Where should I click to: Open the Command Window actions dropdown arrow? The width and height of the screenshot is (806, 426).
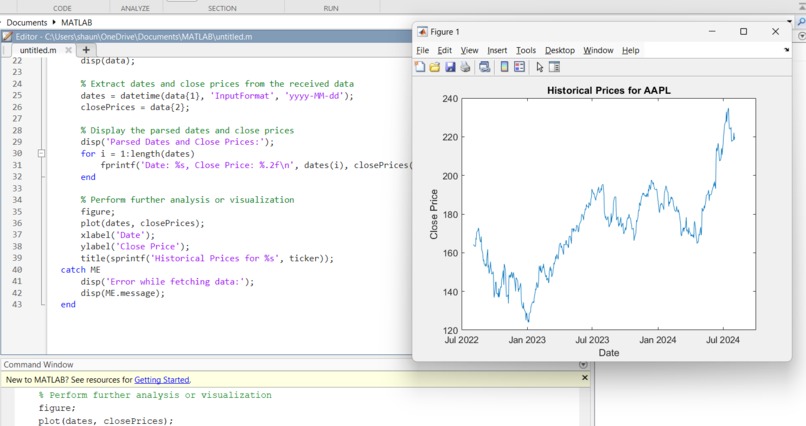583,364
